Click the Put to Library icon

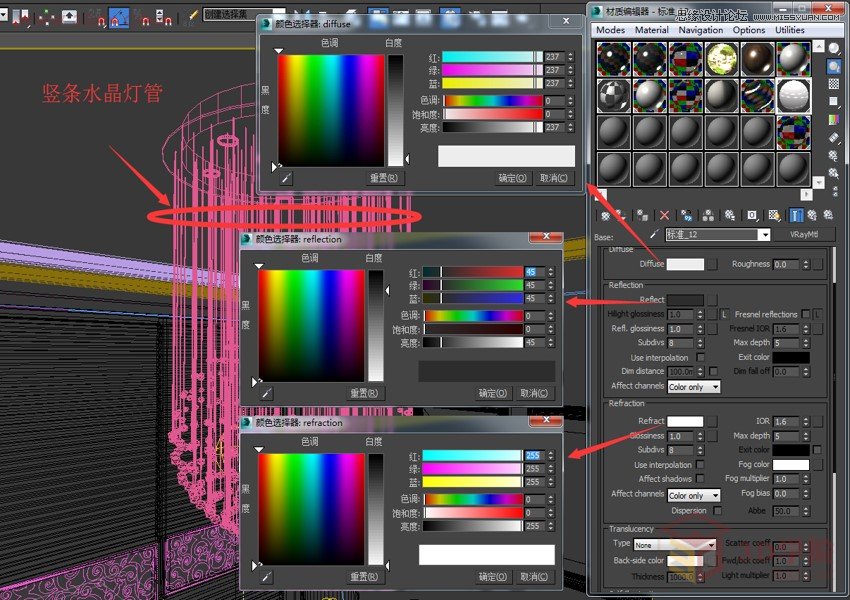click(729, 215)
